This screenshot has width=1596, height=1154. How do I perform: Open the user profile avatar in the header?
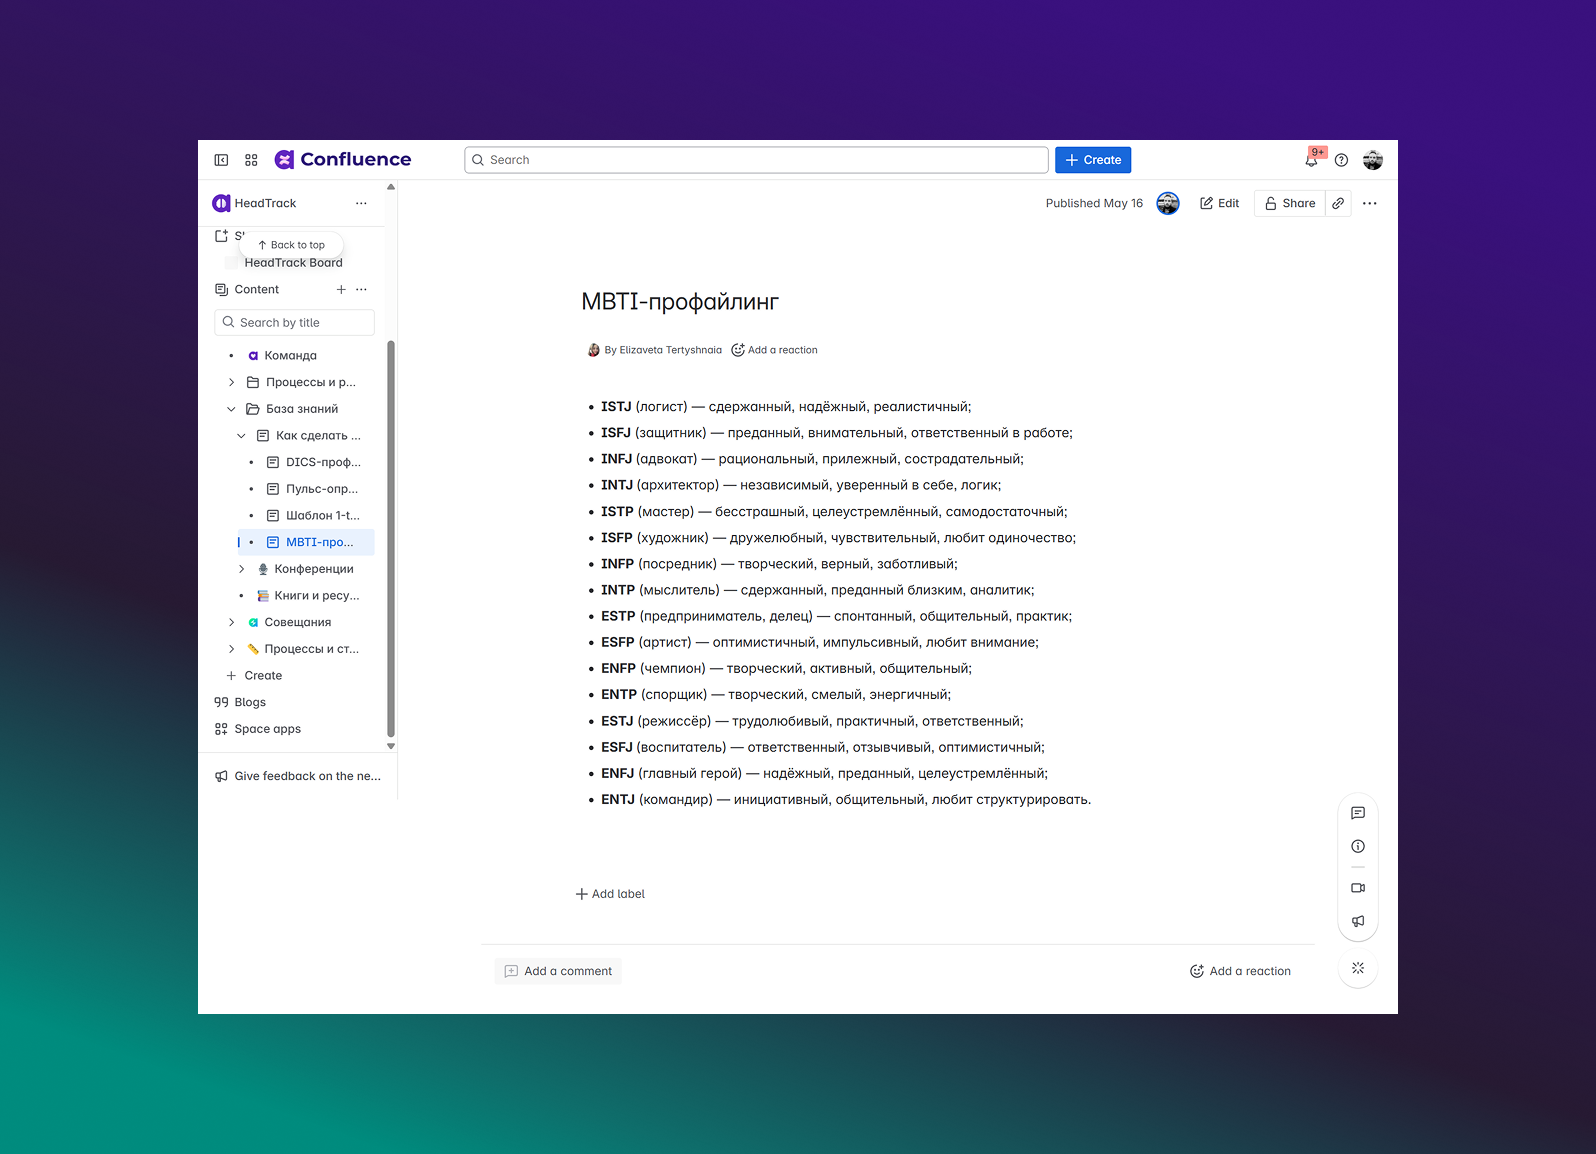pos(1372,160)
